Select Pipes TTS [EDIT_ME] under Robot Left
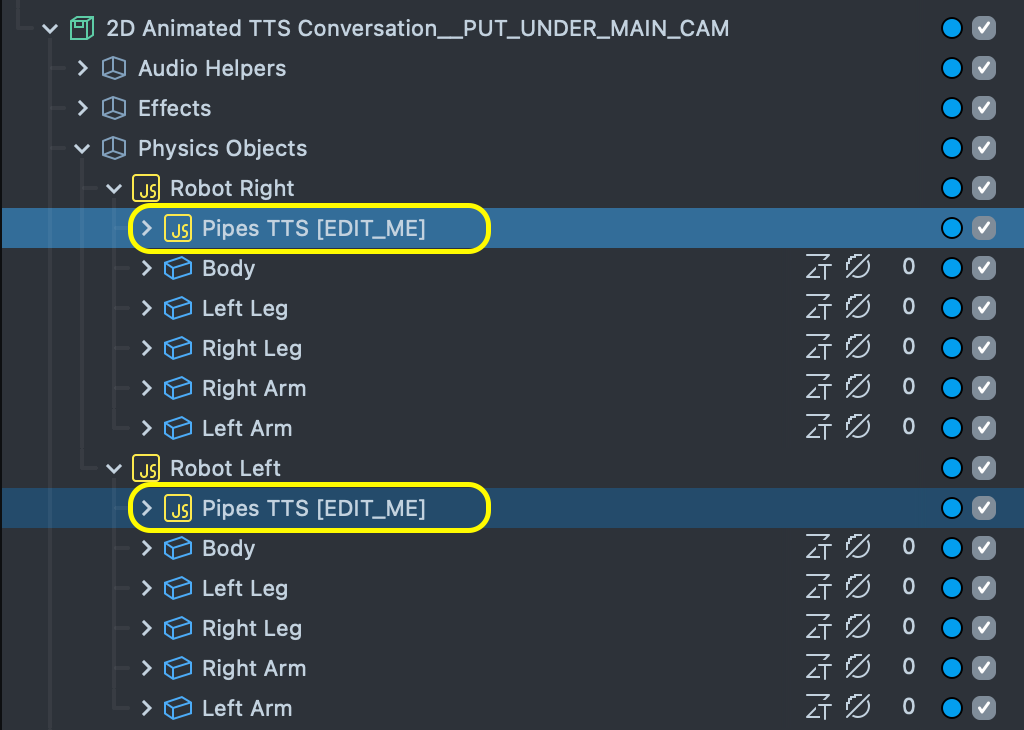 point(313,508)
